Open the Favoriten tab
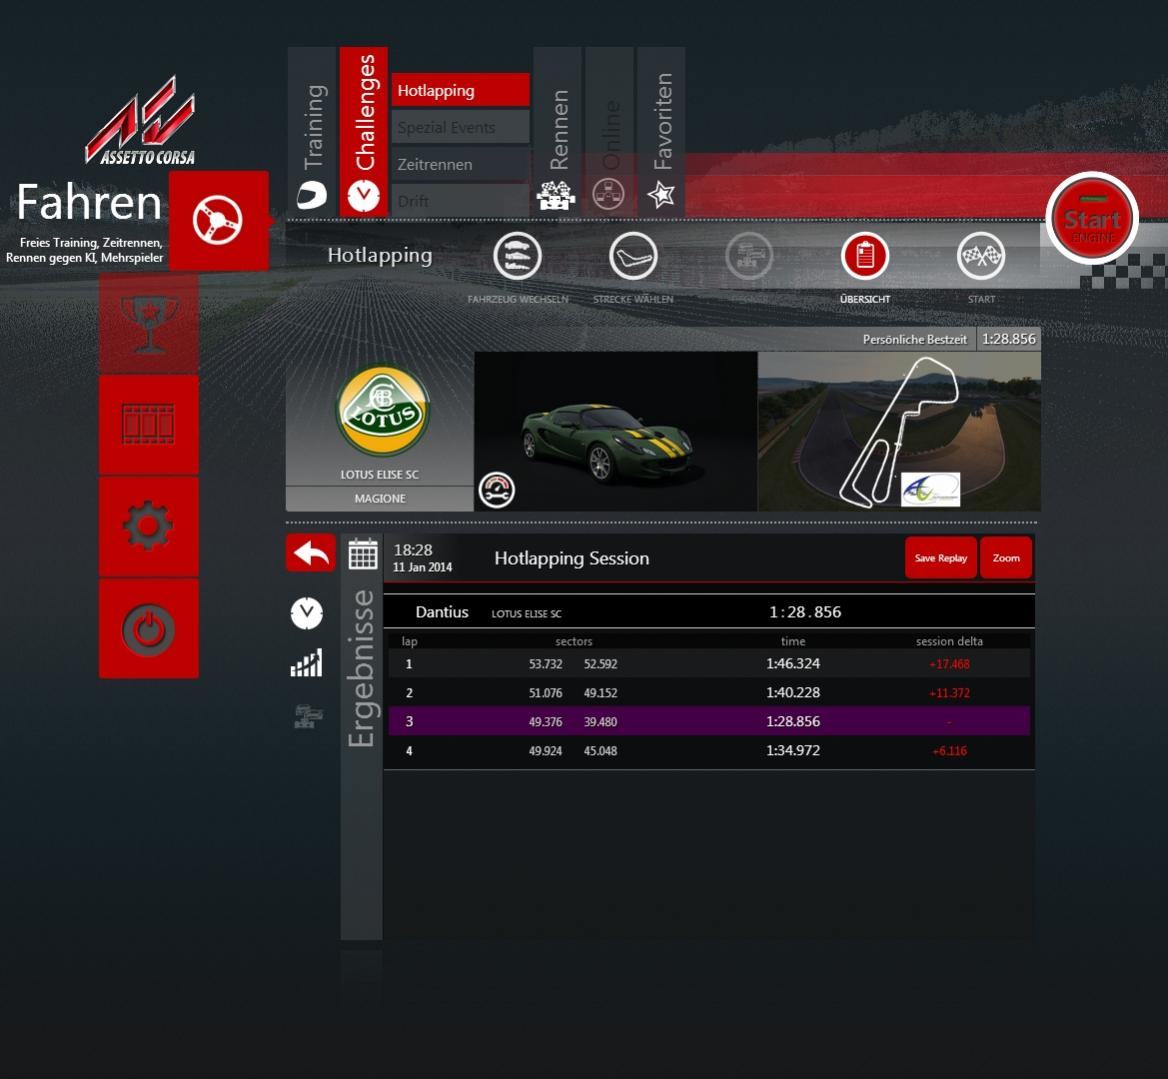The image size is (1168, 1079). click(661, 132)
